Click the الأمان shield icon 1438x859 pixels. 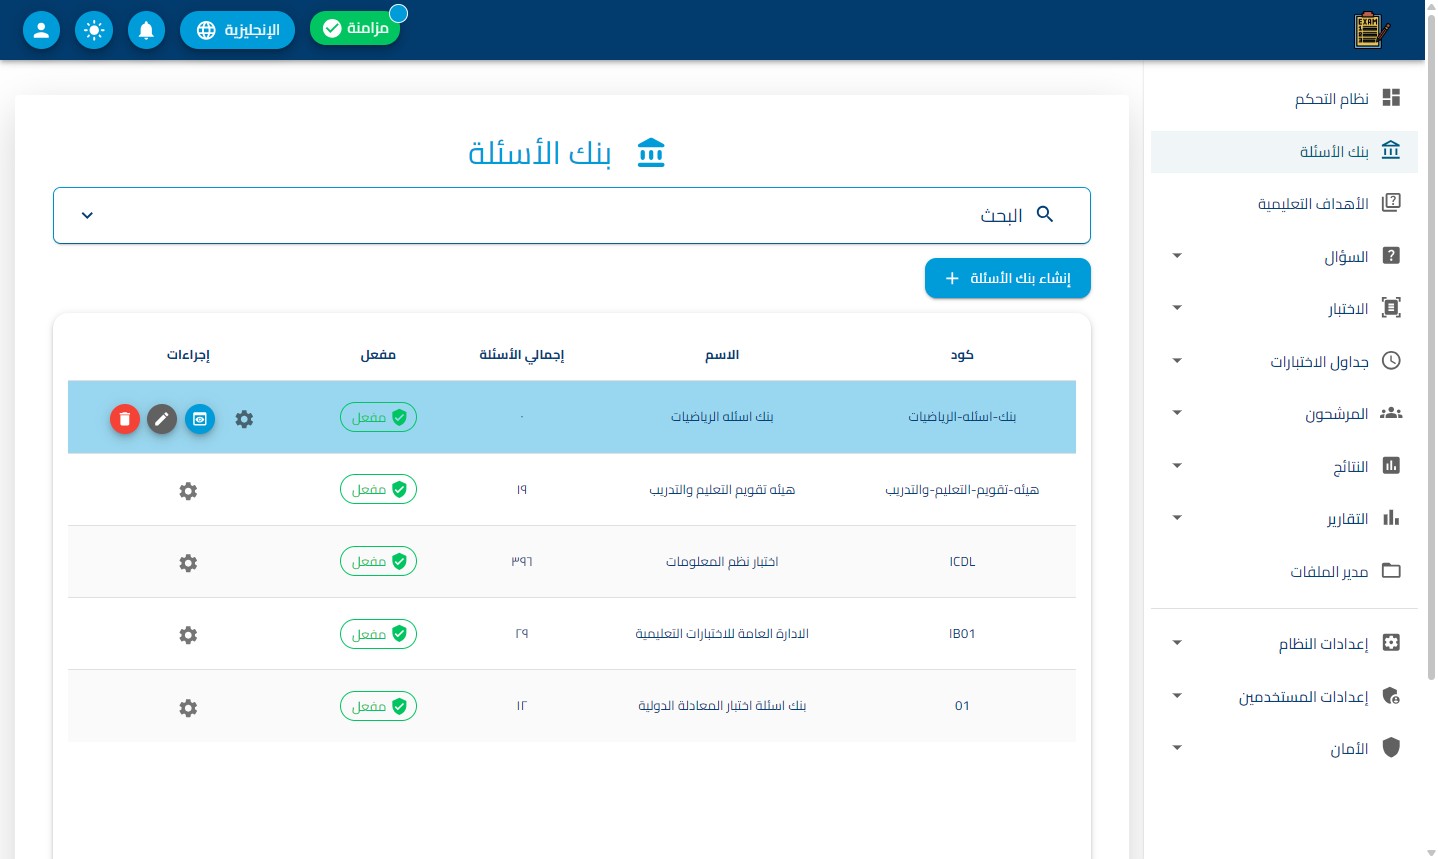point(1391,747)
